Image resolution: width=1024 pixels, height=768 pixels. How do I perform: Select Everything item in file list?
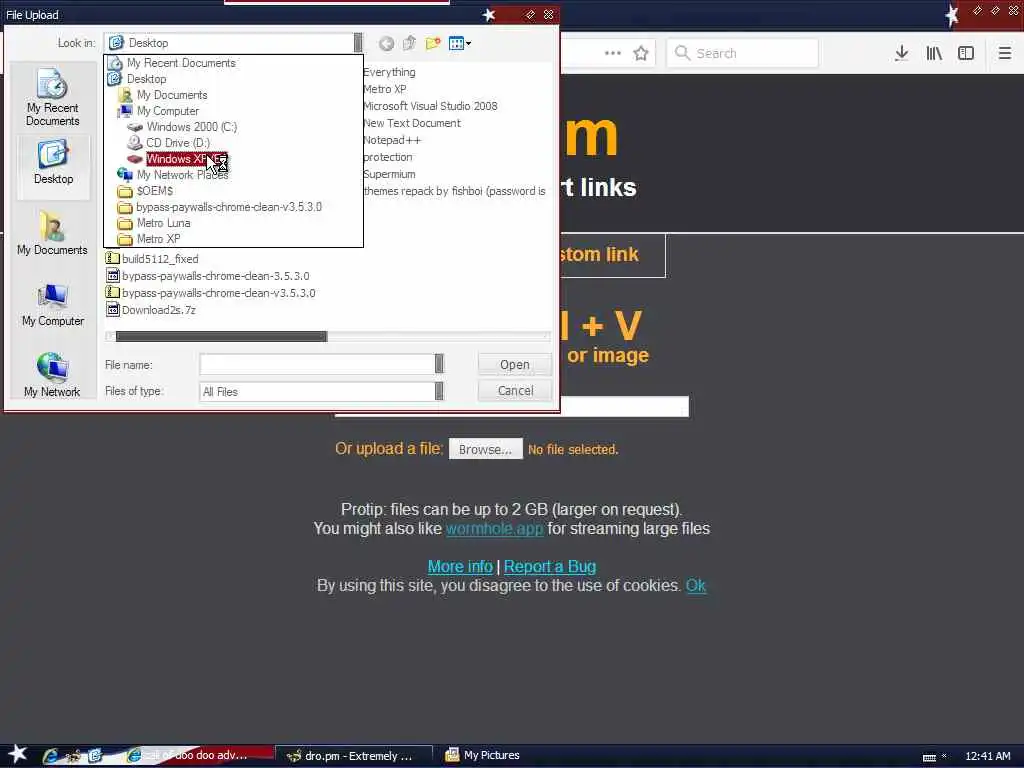click(389, 72)
